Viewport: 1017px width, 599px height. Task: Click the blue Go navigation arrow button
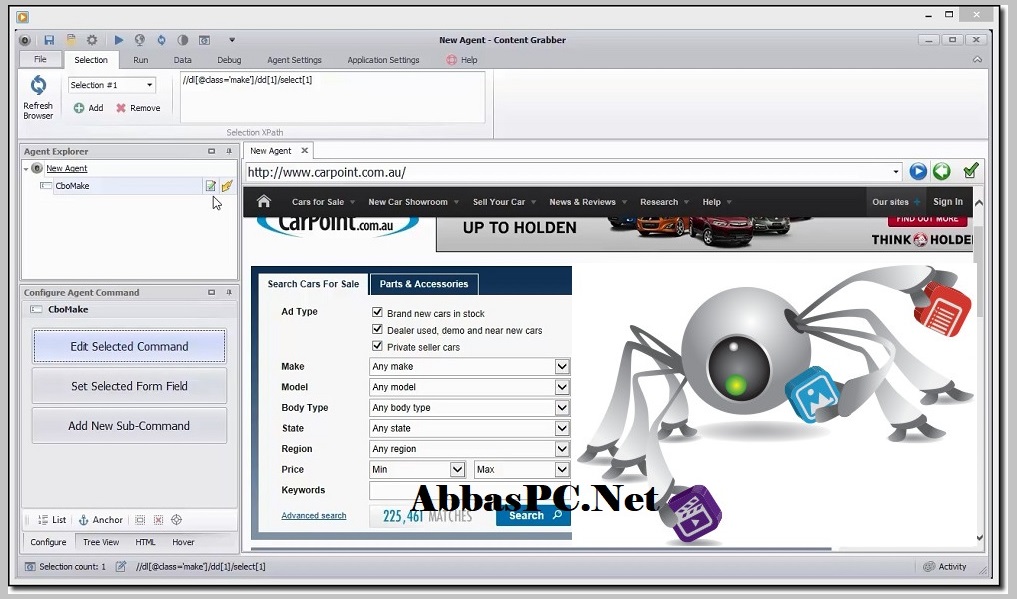[918, 171]
